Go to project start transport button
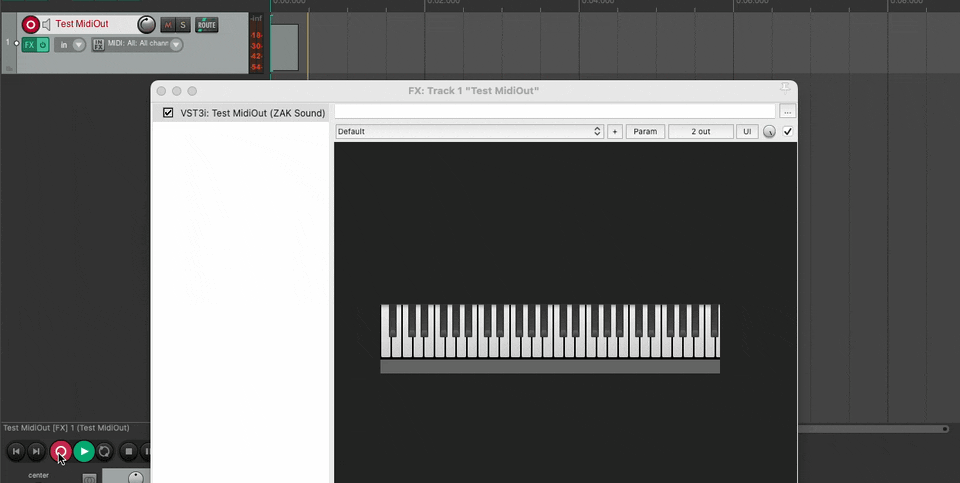960x483 pixels. [17, 452]
